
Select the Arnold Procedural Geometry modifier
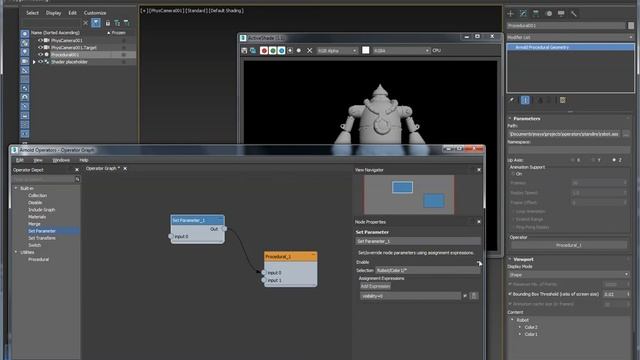(x=570, y=47)
